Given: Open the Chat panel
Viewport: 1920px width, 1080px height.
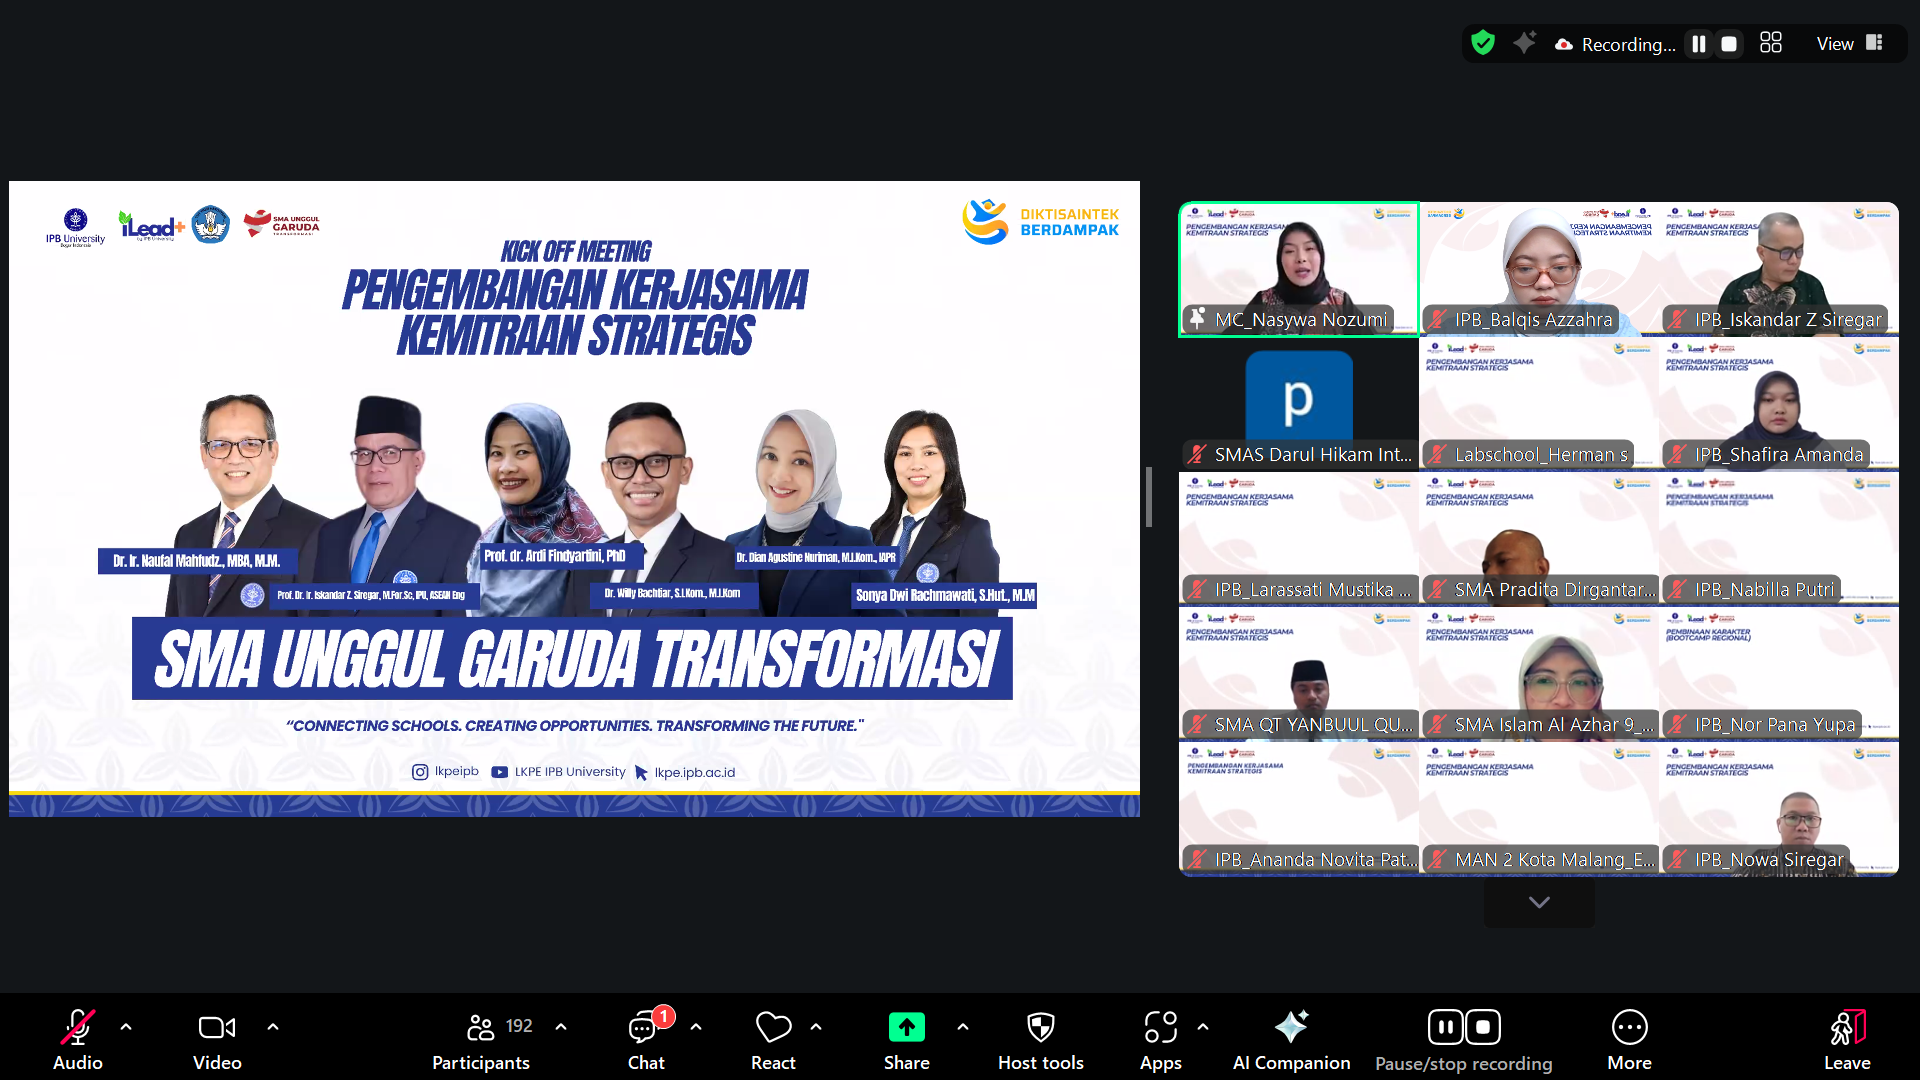Looking at the screenshot, I should click(x=646, y=1040).
